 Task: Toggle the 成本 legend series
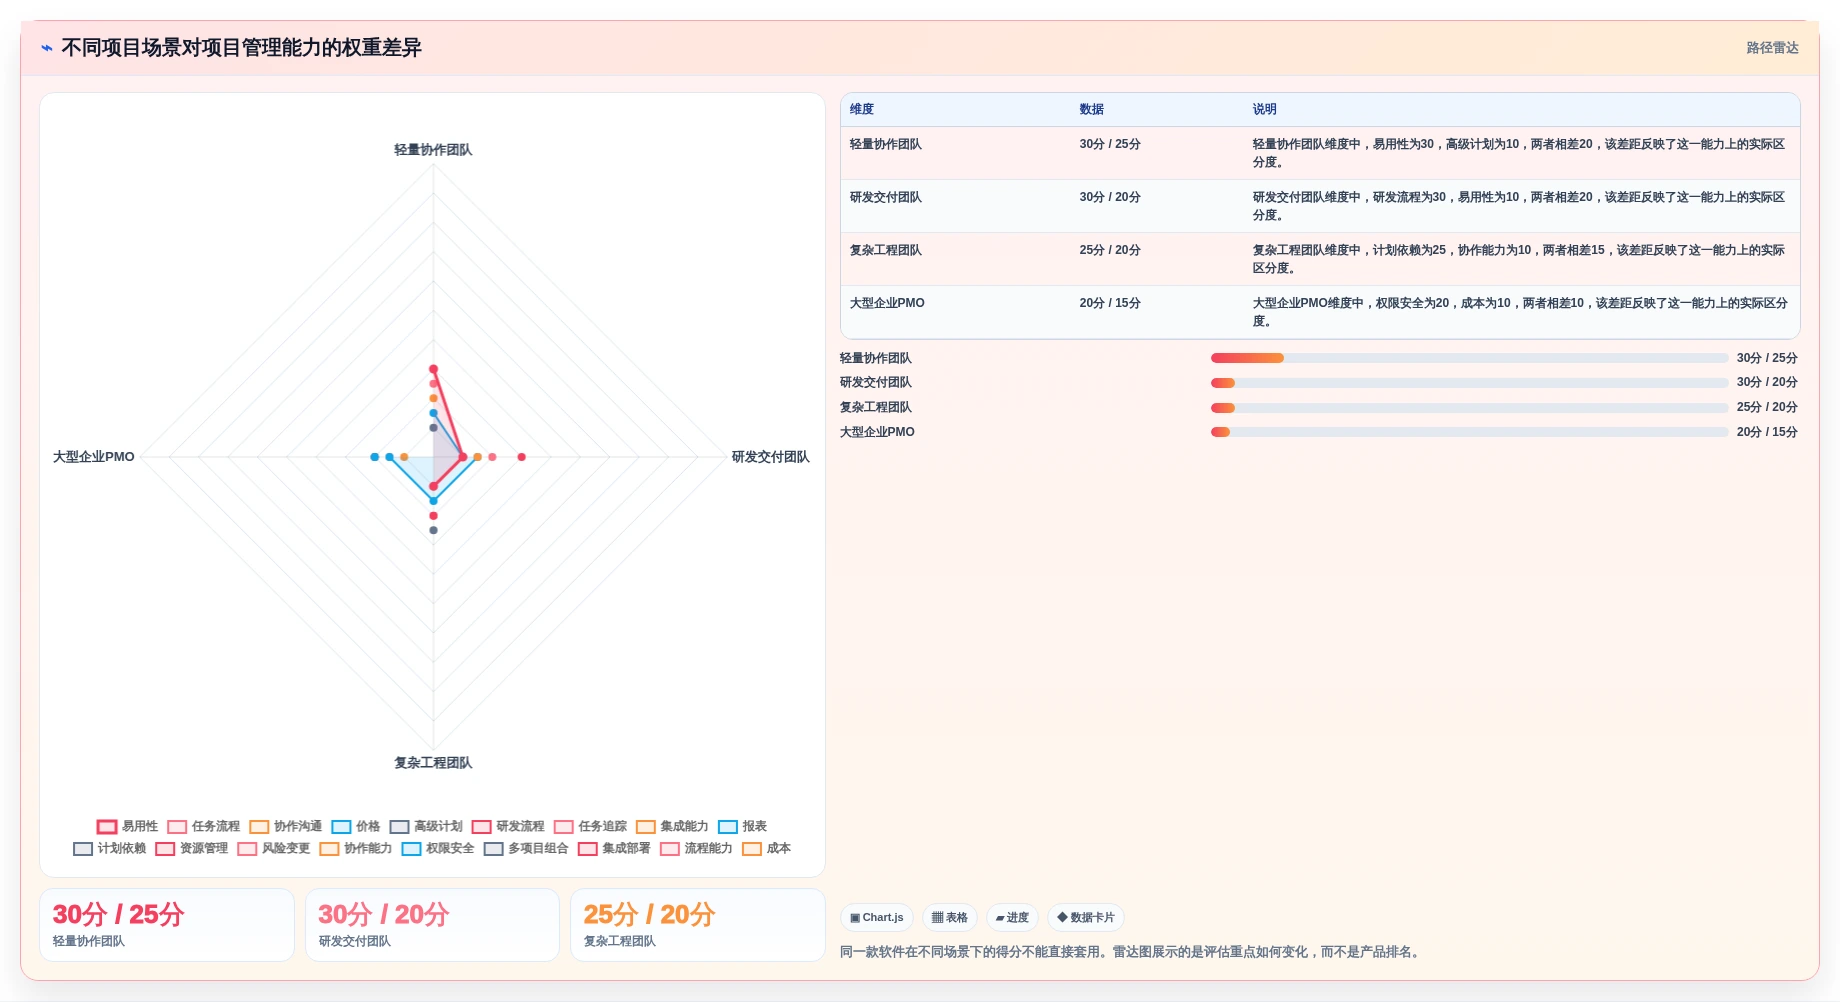click(x=766, y=848)
